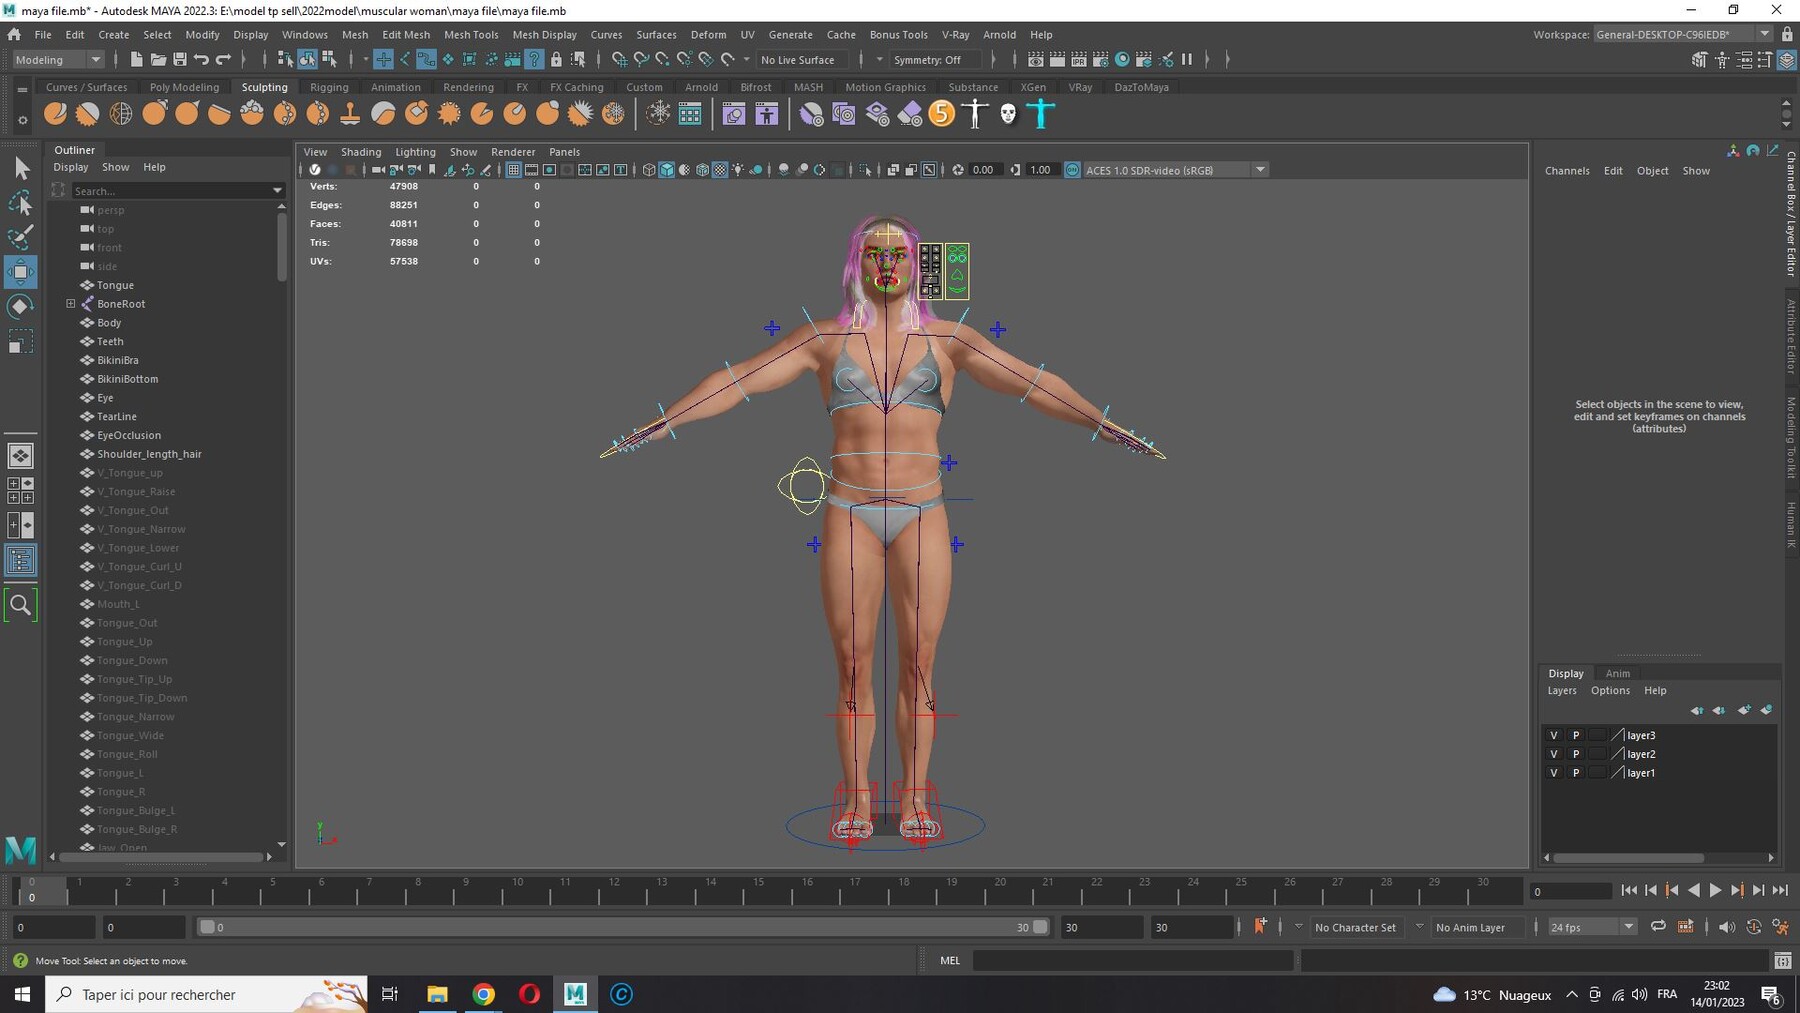Image resolution: width=1800 pixels, height=1013 pixels.
Task: Toggle playback P of layer2
Action: pos(1576,754)
